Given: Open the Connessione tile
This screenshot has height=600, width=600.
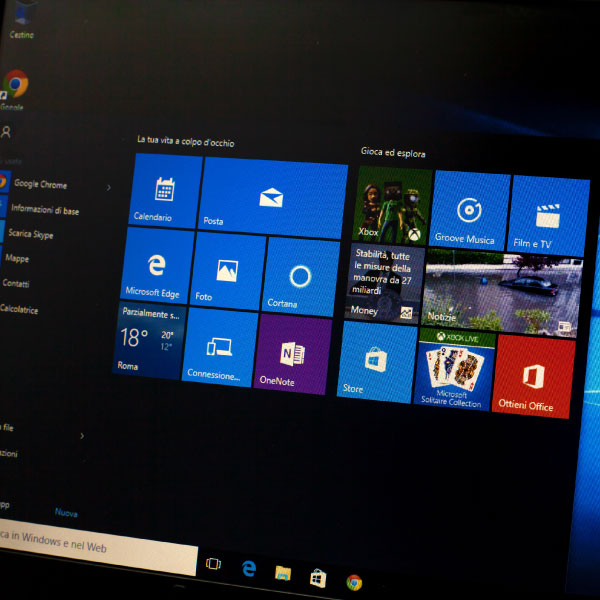Looking at the screenshot, I should [220, 347].
